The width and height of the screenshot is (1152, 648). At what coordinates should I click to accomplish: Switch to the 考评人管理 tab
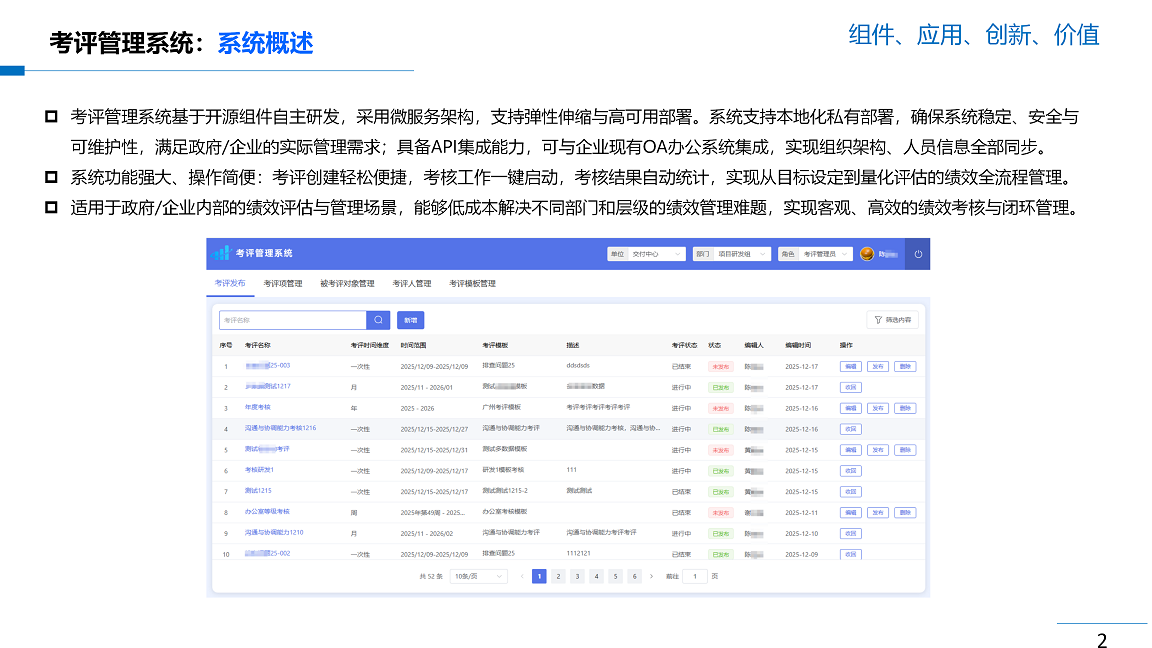click(x=410, y=283)
